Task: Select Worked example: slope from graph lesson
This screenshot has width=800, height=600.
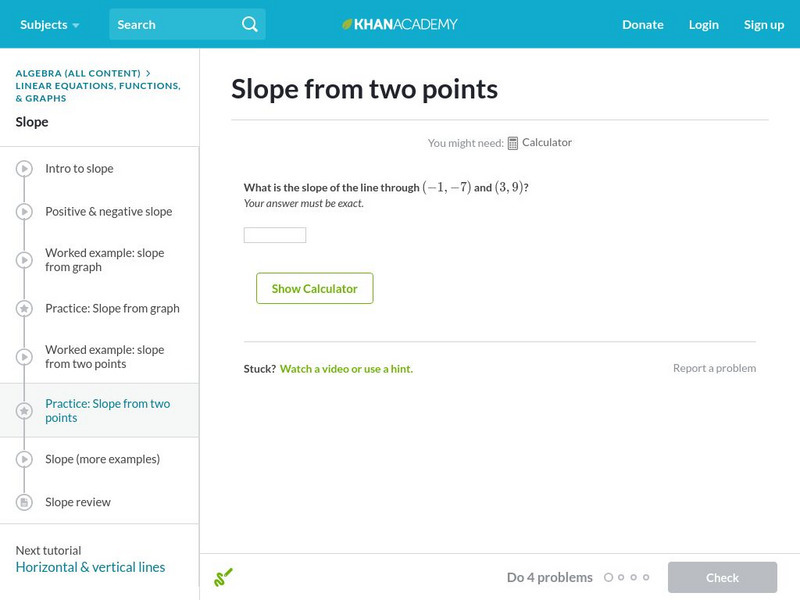Action: tap(104, 260)
